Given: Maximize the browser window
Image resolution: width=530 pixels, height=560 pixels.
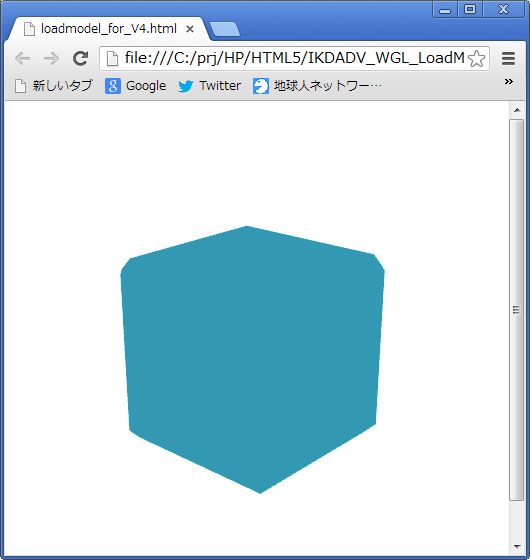Looking at the screenshot, I should [470, 9].
